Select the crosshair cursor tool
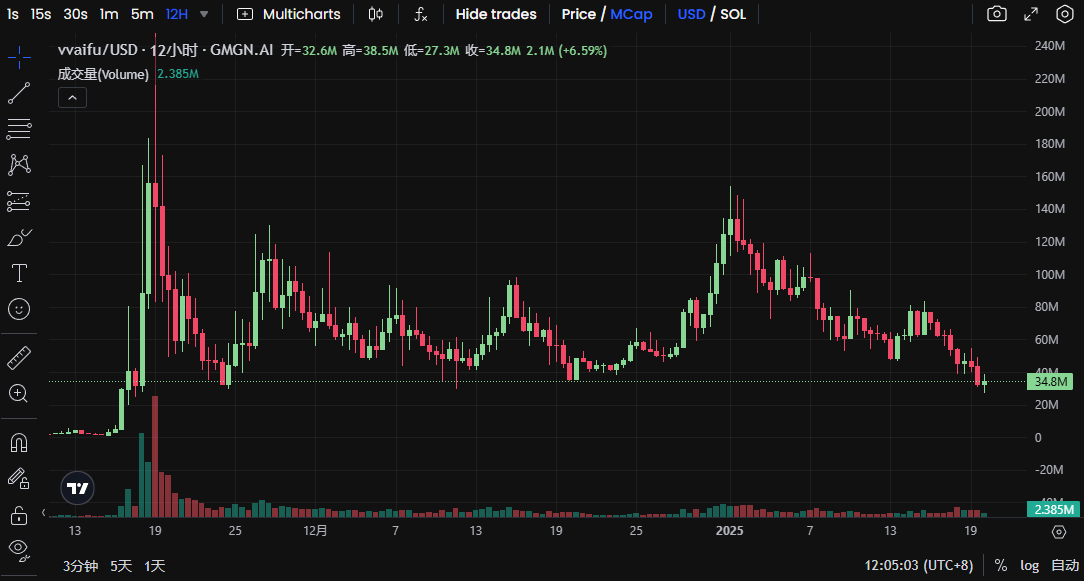Viewport: 1084px width, 581px height. pos(19,57)
